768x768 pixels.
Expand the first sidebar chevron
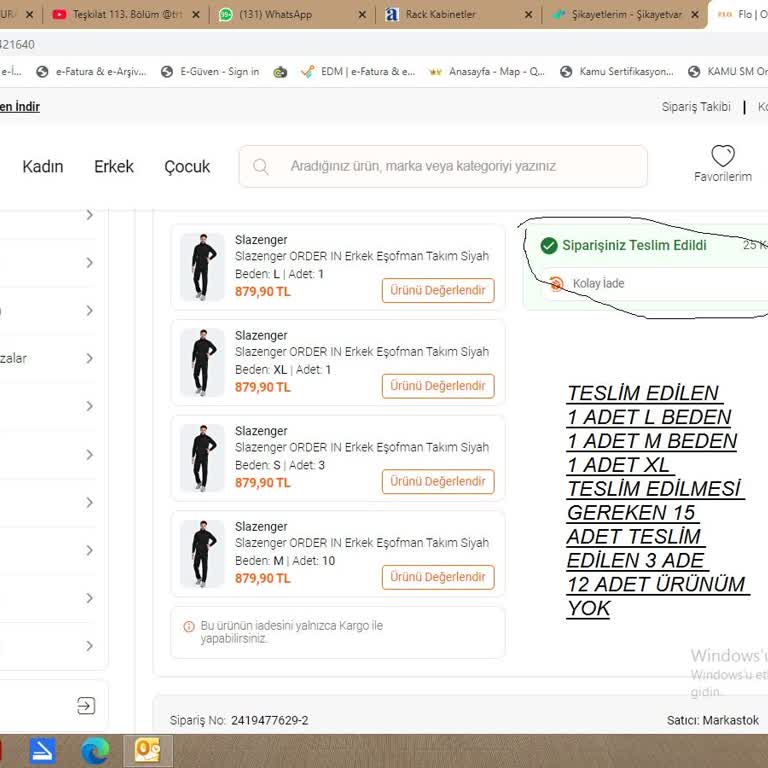tap(89, 215)
